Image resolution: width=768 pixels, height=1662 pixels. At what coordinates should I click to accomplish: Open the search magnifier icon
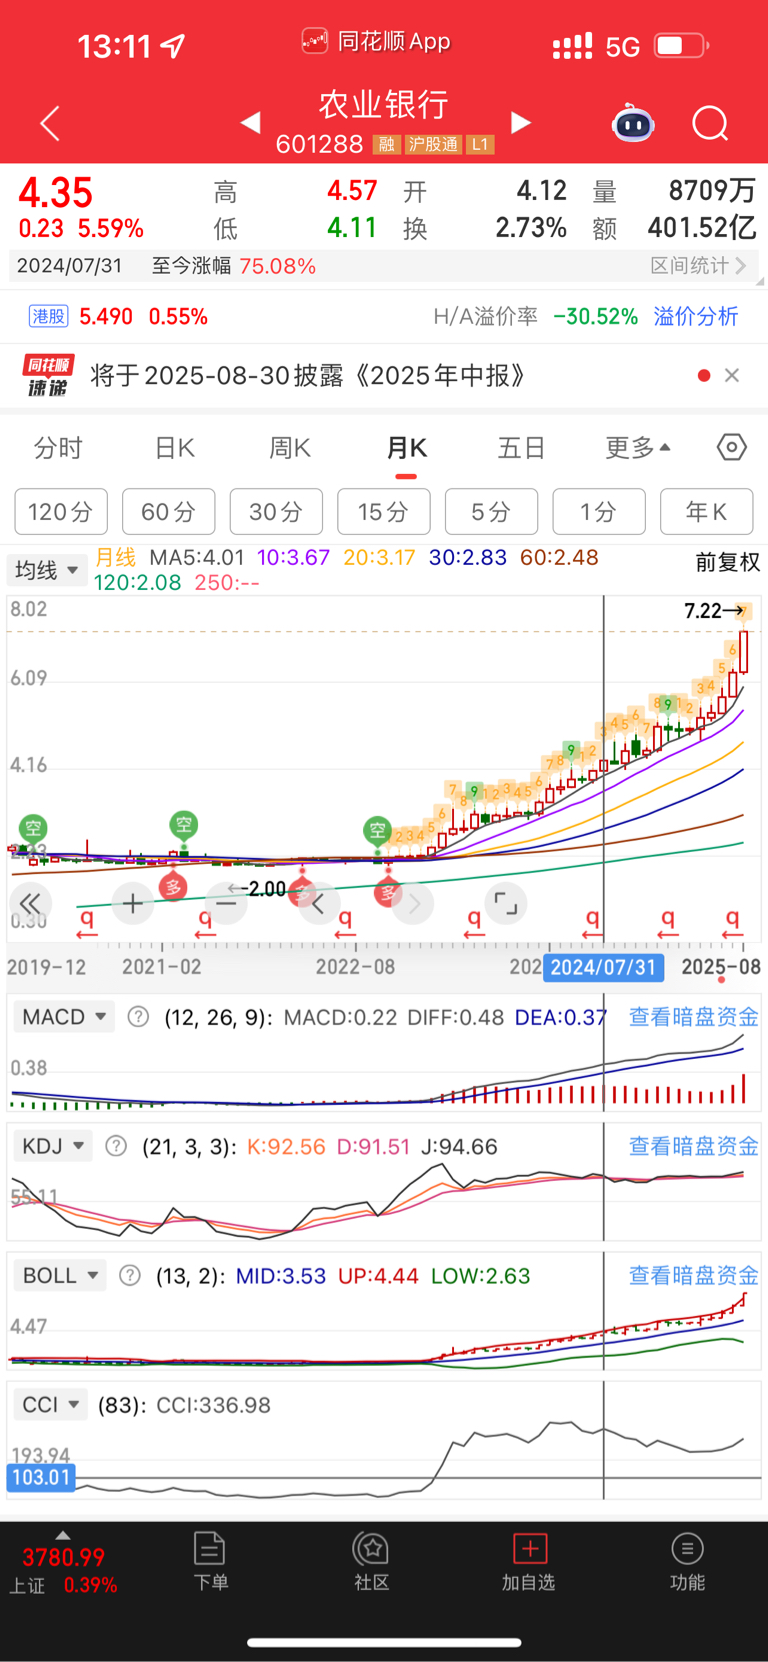pyautogui.click(x=710, y=124)
